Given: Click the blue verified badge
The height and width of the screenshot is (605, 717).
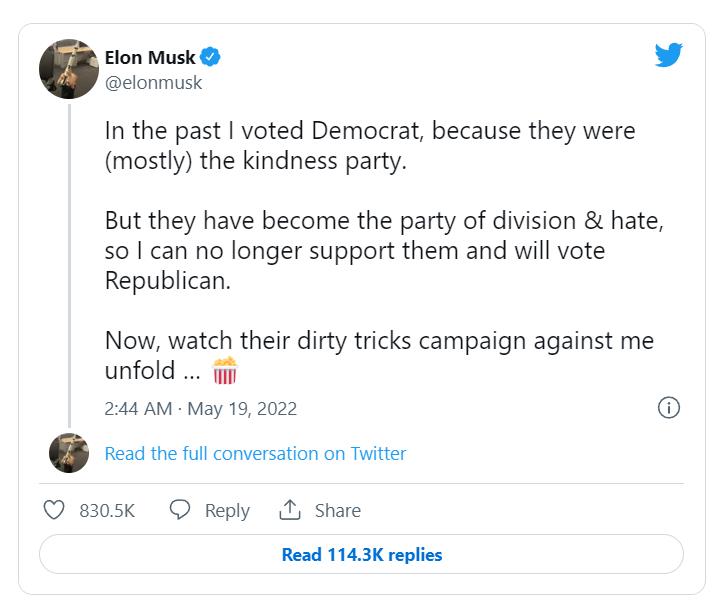Looking at the screenshot, I should pyautogui.click(x=211, y=57).
